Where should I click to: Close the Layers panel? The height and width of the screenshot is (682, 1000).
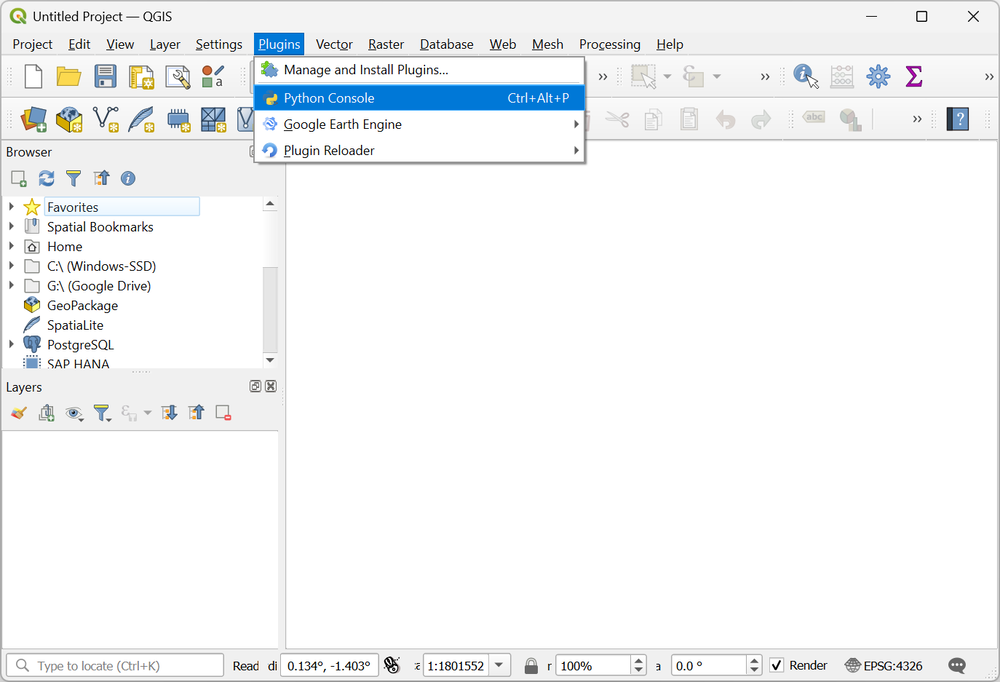pos(271,386)
